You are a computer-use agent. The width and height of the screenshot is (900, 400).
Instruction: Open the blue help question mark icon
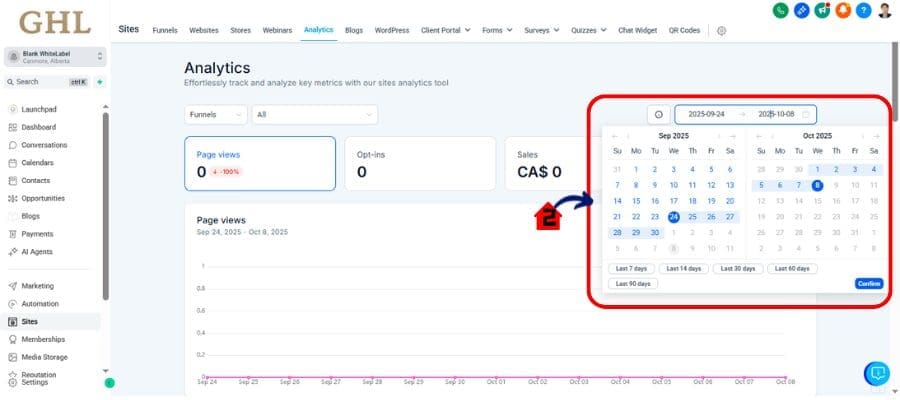[864, 10]
